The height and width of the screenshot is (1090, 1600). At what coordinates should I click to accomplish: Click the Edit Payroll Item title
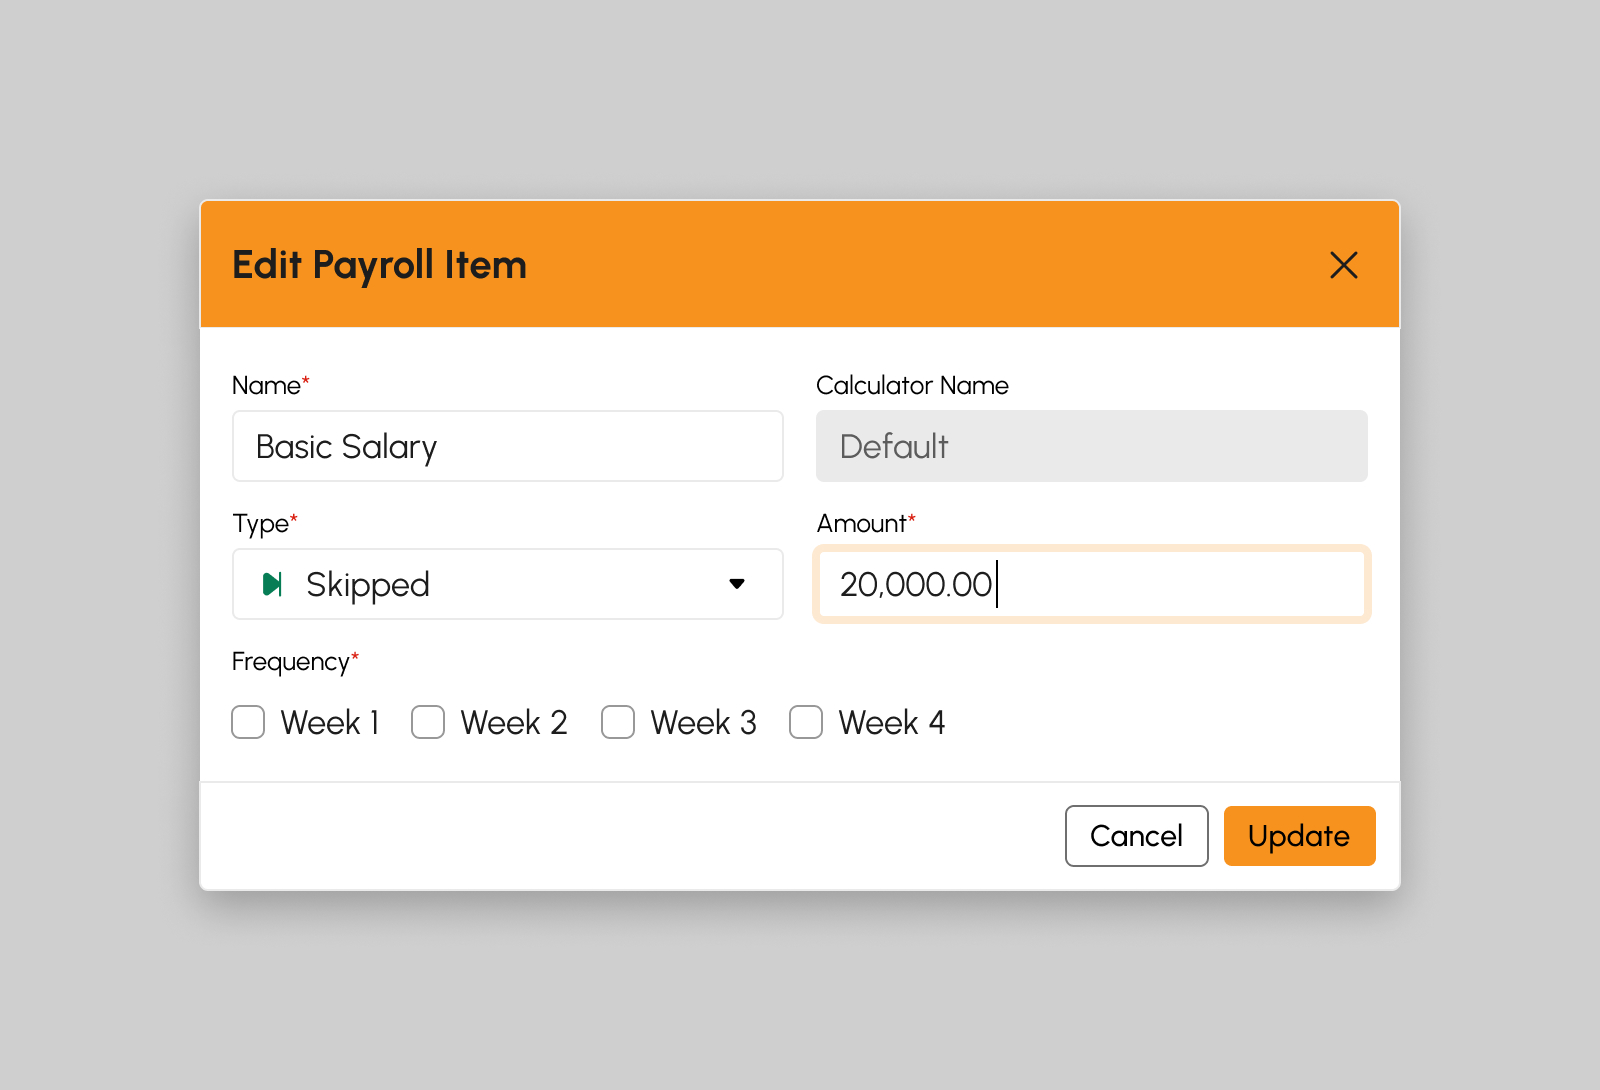pyautogui.click(x=379, y=265)
